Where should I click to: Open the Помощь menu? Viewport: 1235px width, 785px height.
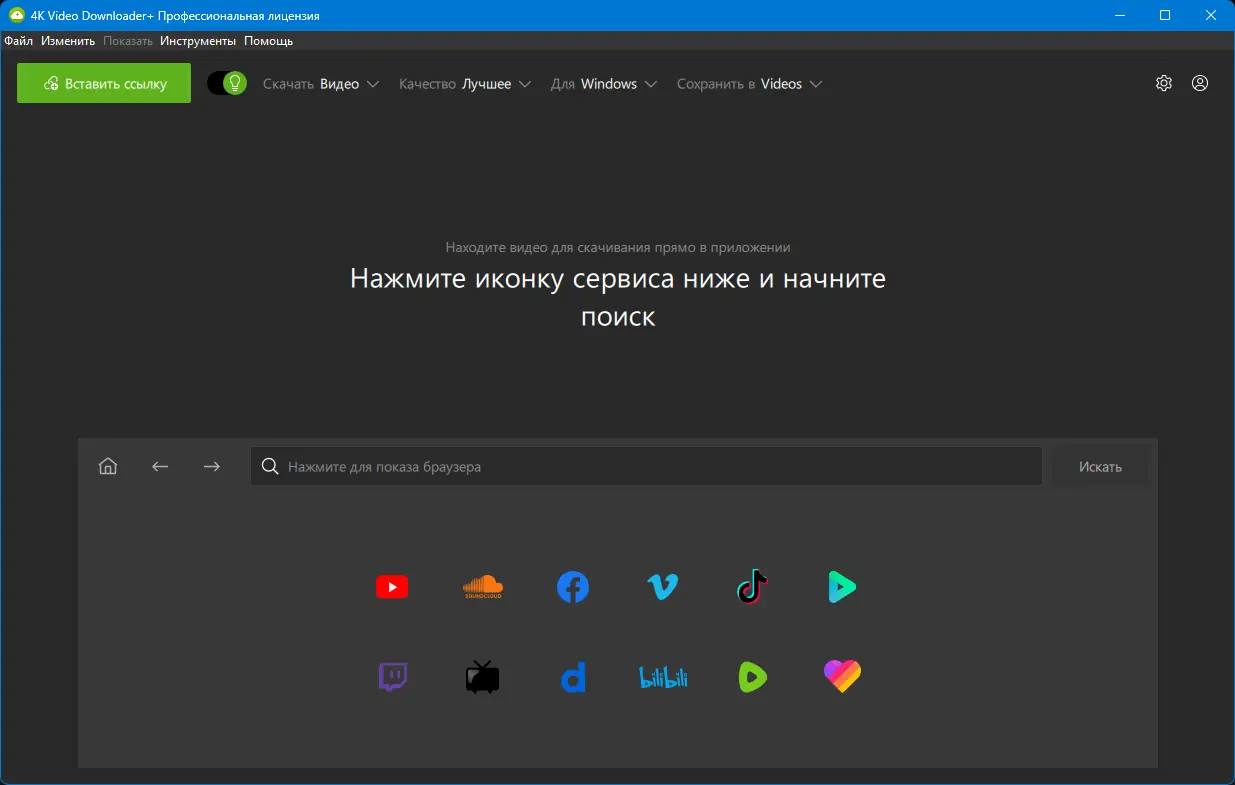268,40
